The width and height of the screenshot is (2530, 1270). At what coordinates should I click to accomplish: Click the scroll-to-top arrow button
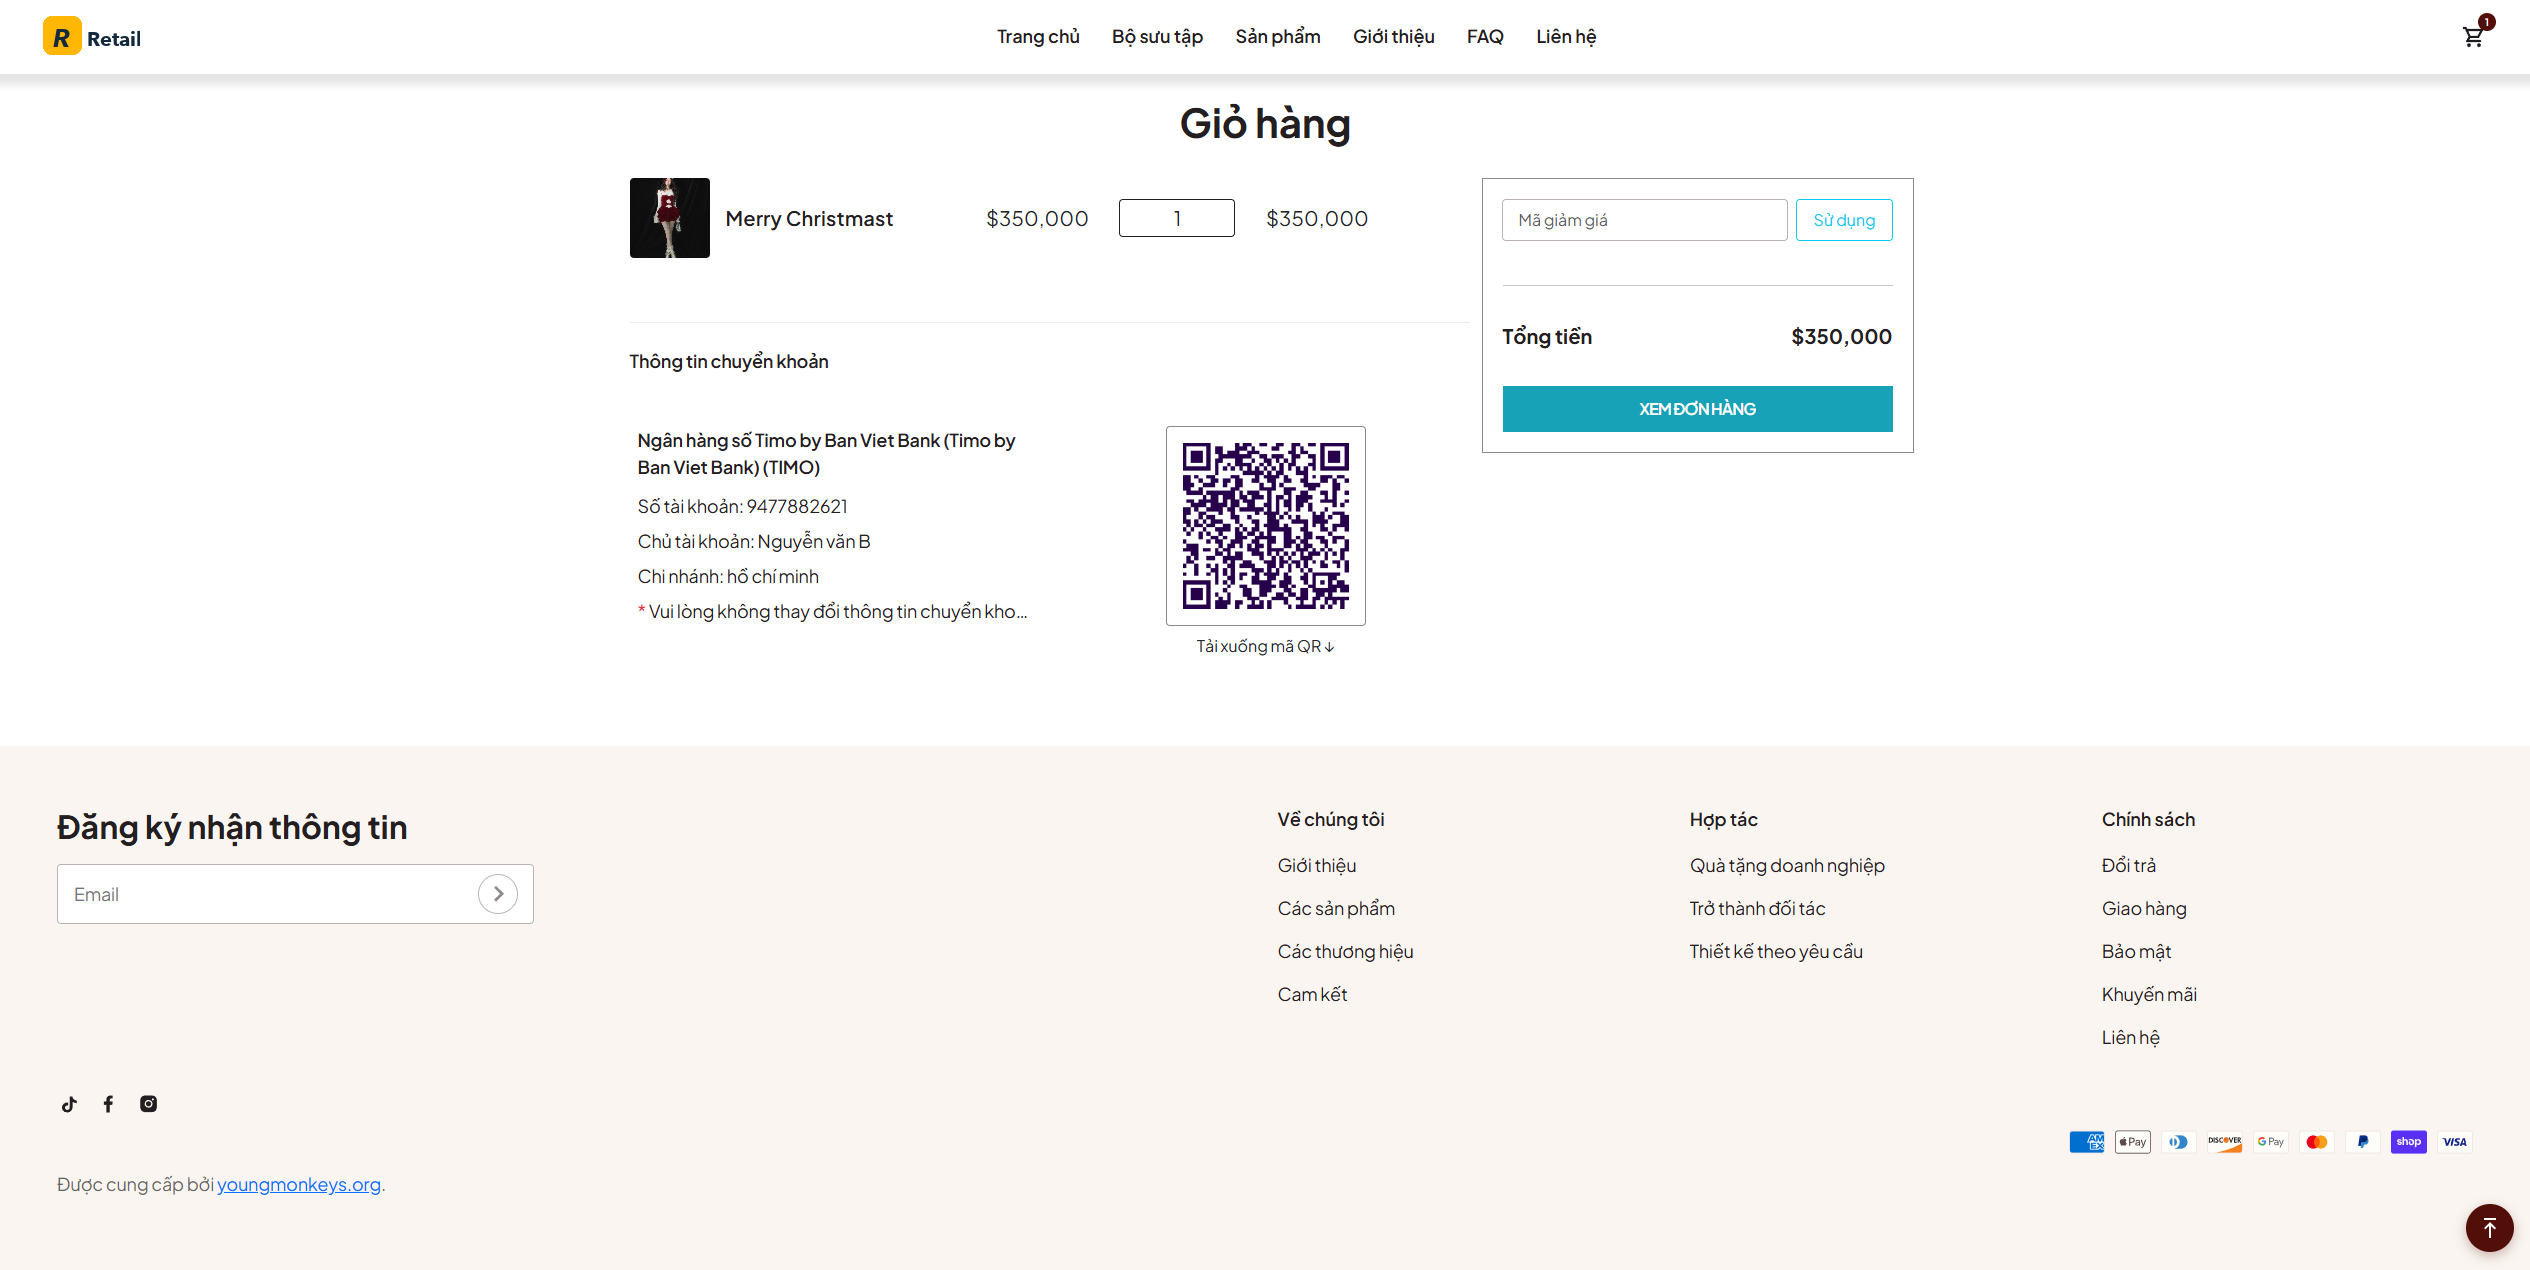(x=2489, y=1227)
